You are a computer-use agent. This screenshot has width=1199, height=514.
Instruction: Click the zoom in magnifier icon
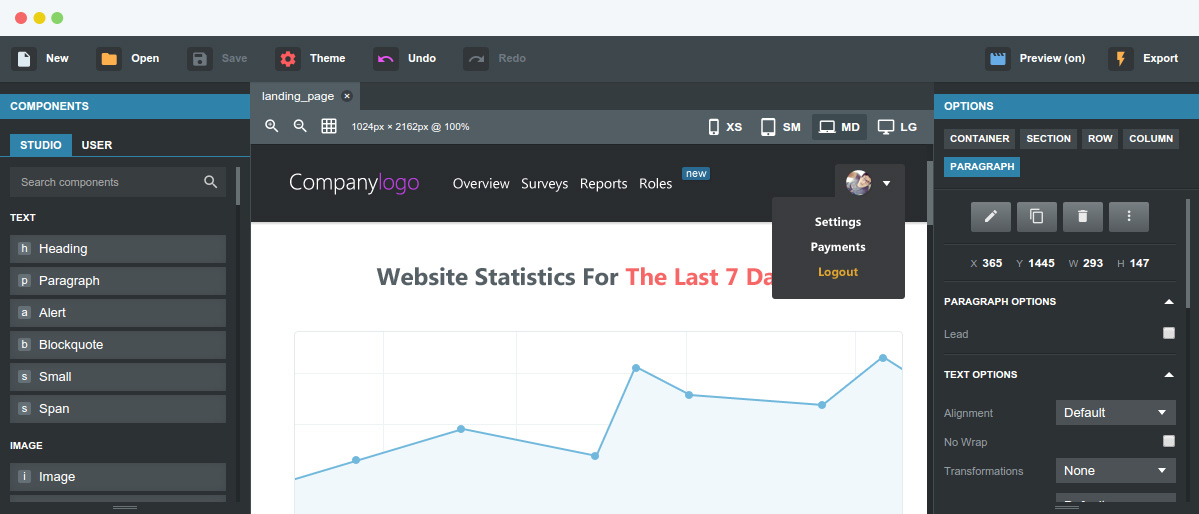tap(271, 126)
